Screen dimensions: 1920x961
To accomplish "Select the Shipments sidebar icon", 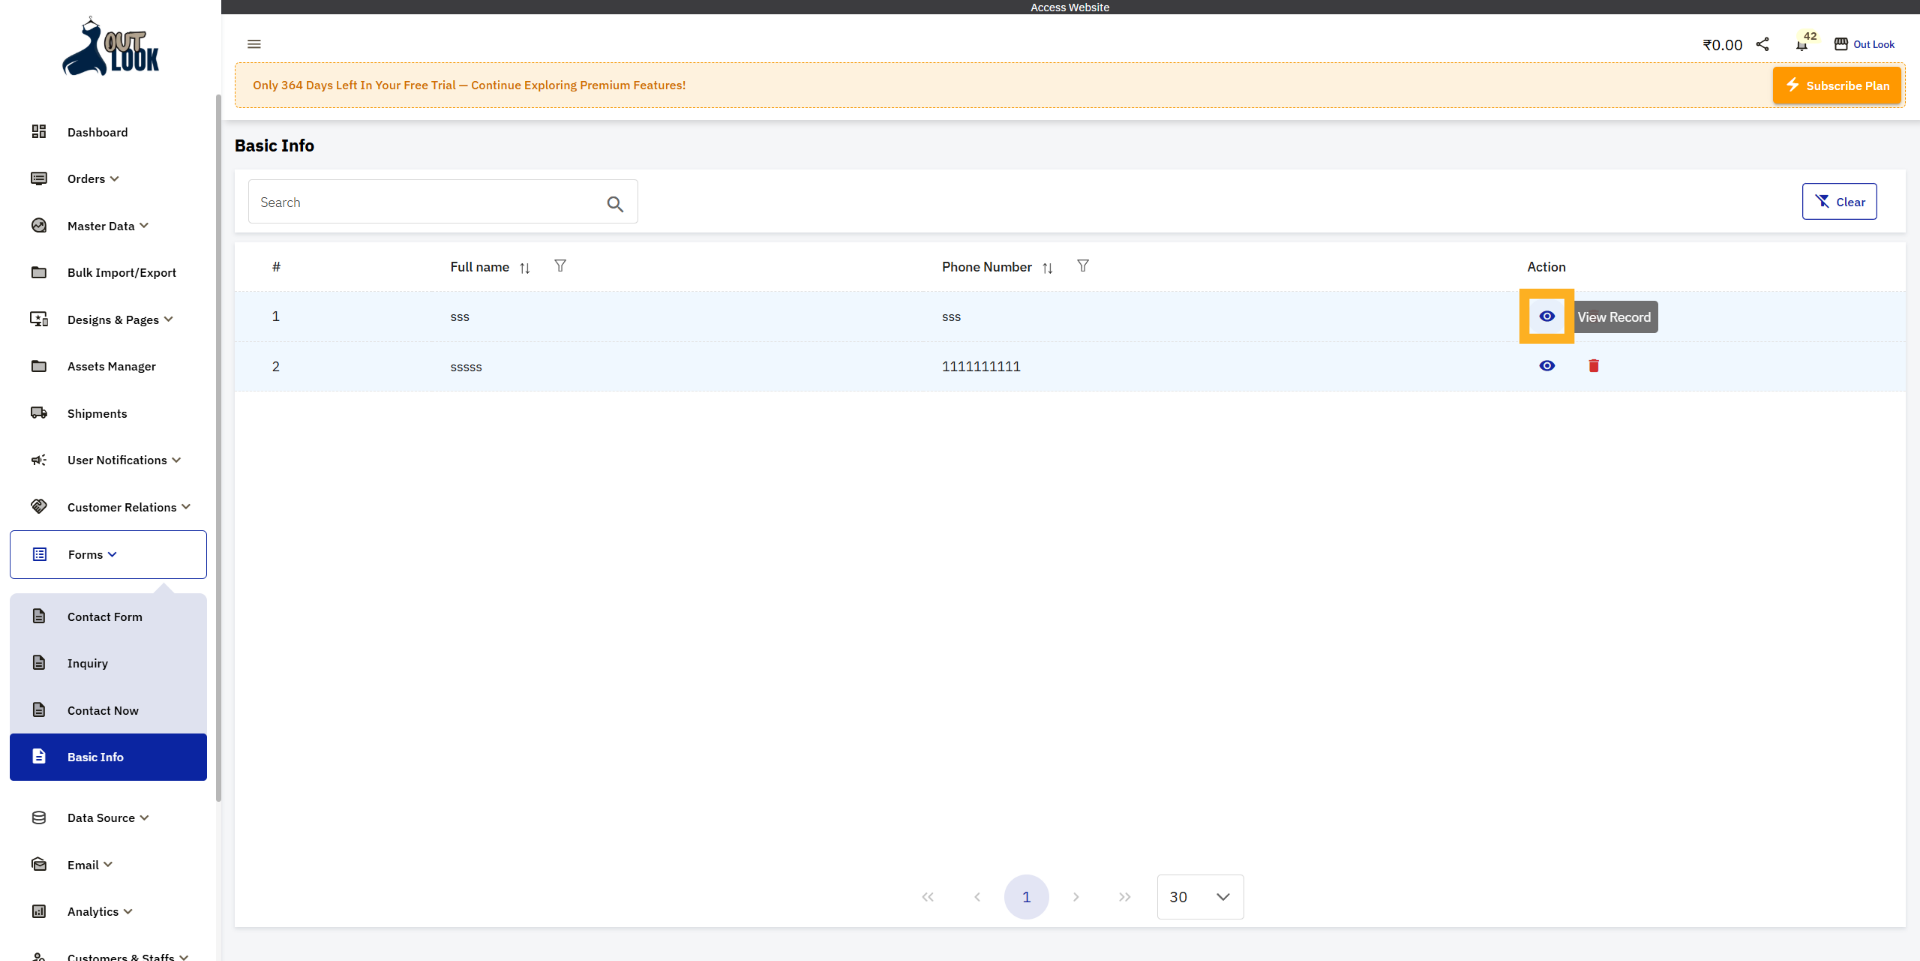I will pos(38,413).
